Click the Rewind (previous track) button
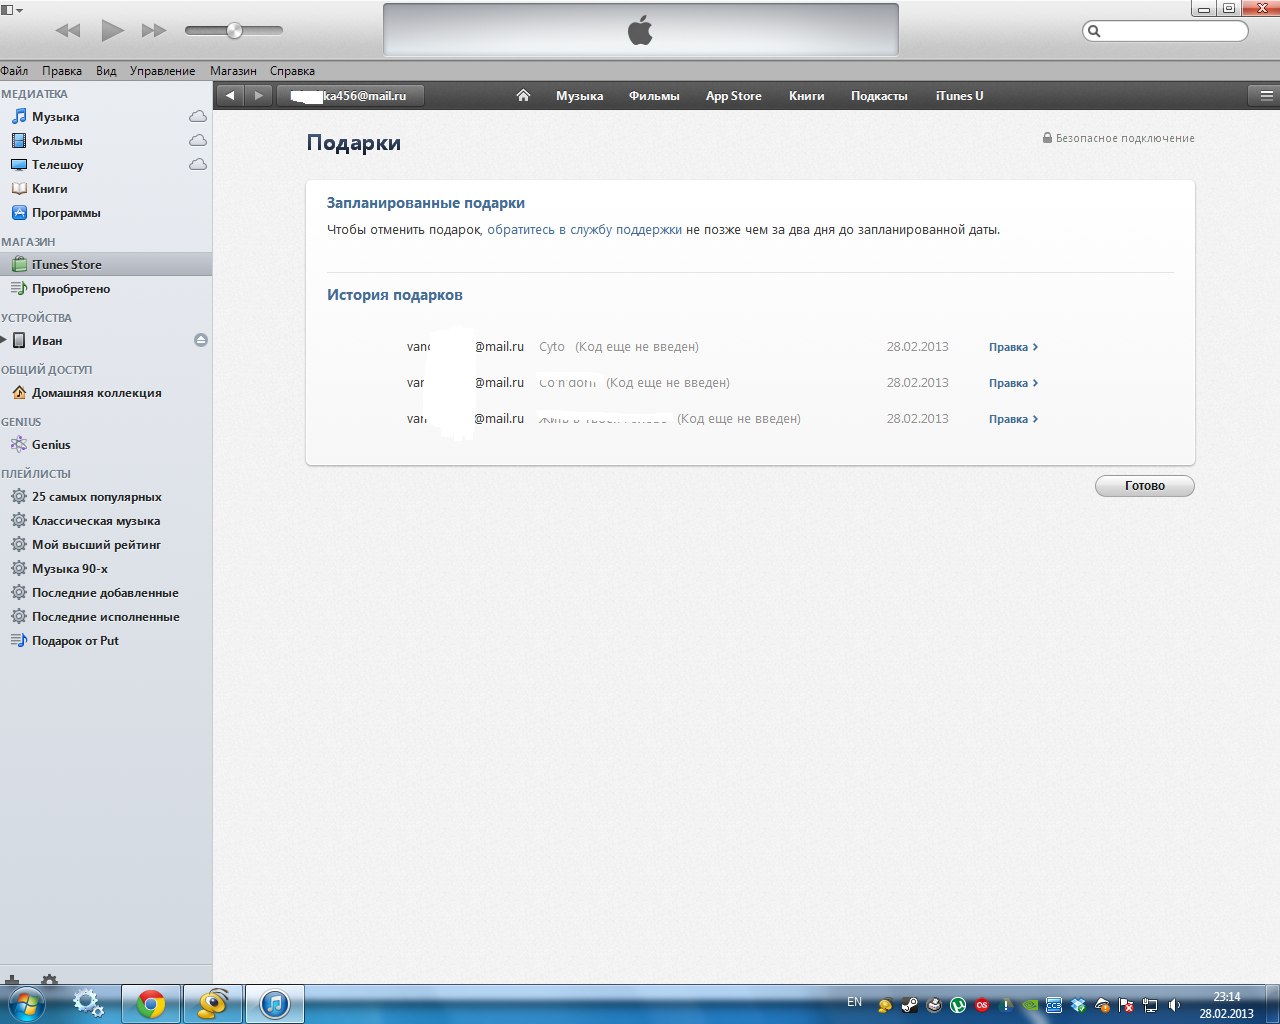The height and width of the screenshot is (1024, 1280). pyautogui.click(x=68, y=30)
